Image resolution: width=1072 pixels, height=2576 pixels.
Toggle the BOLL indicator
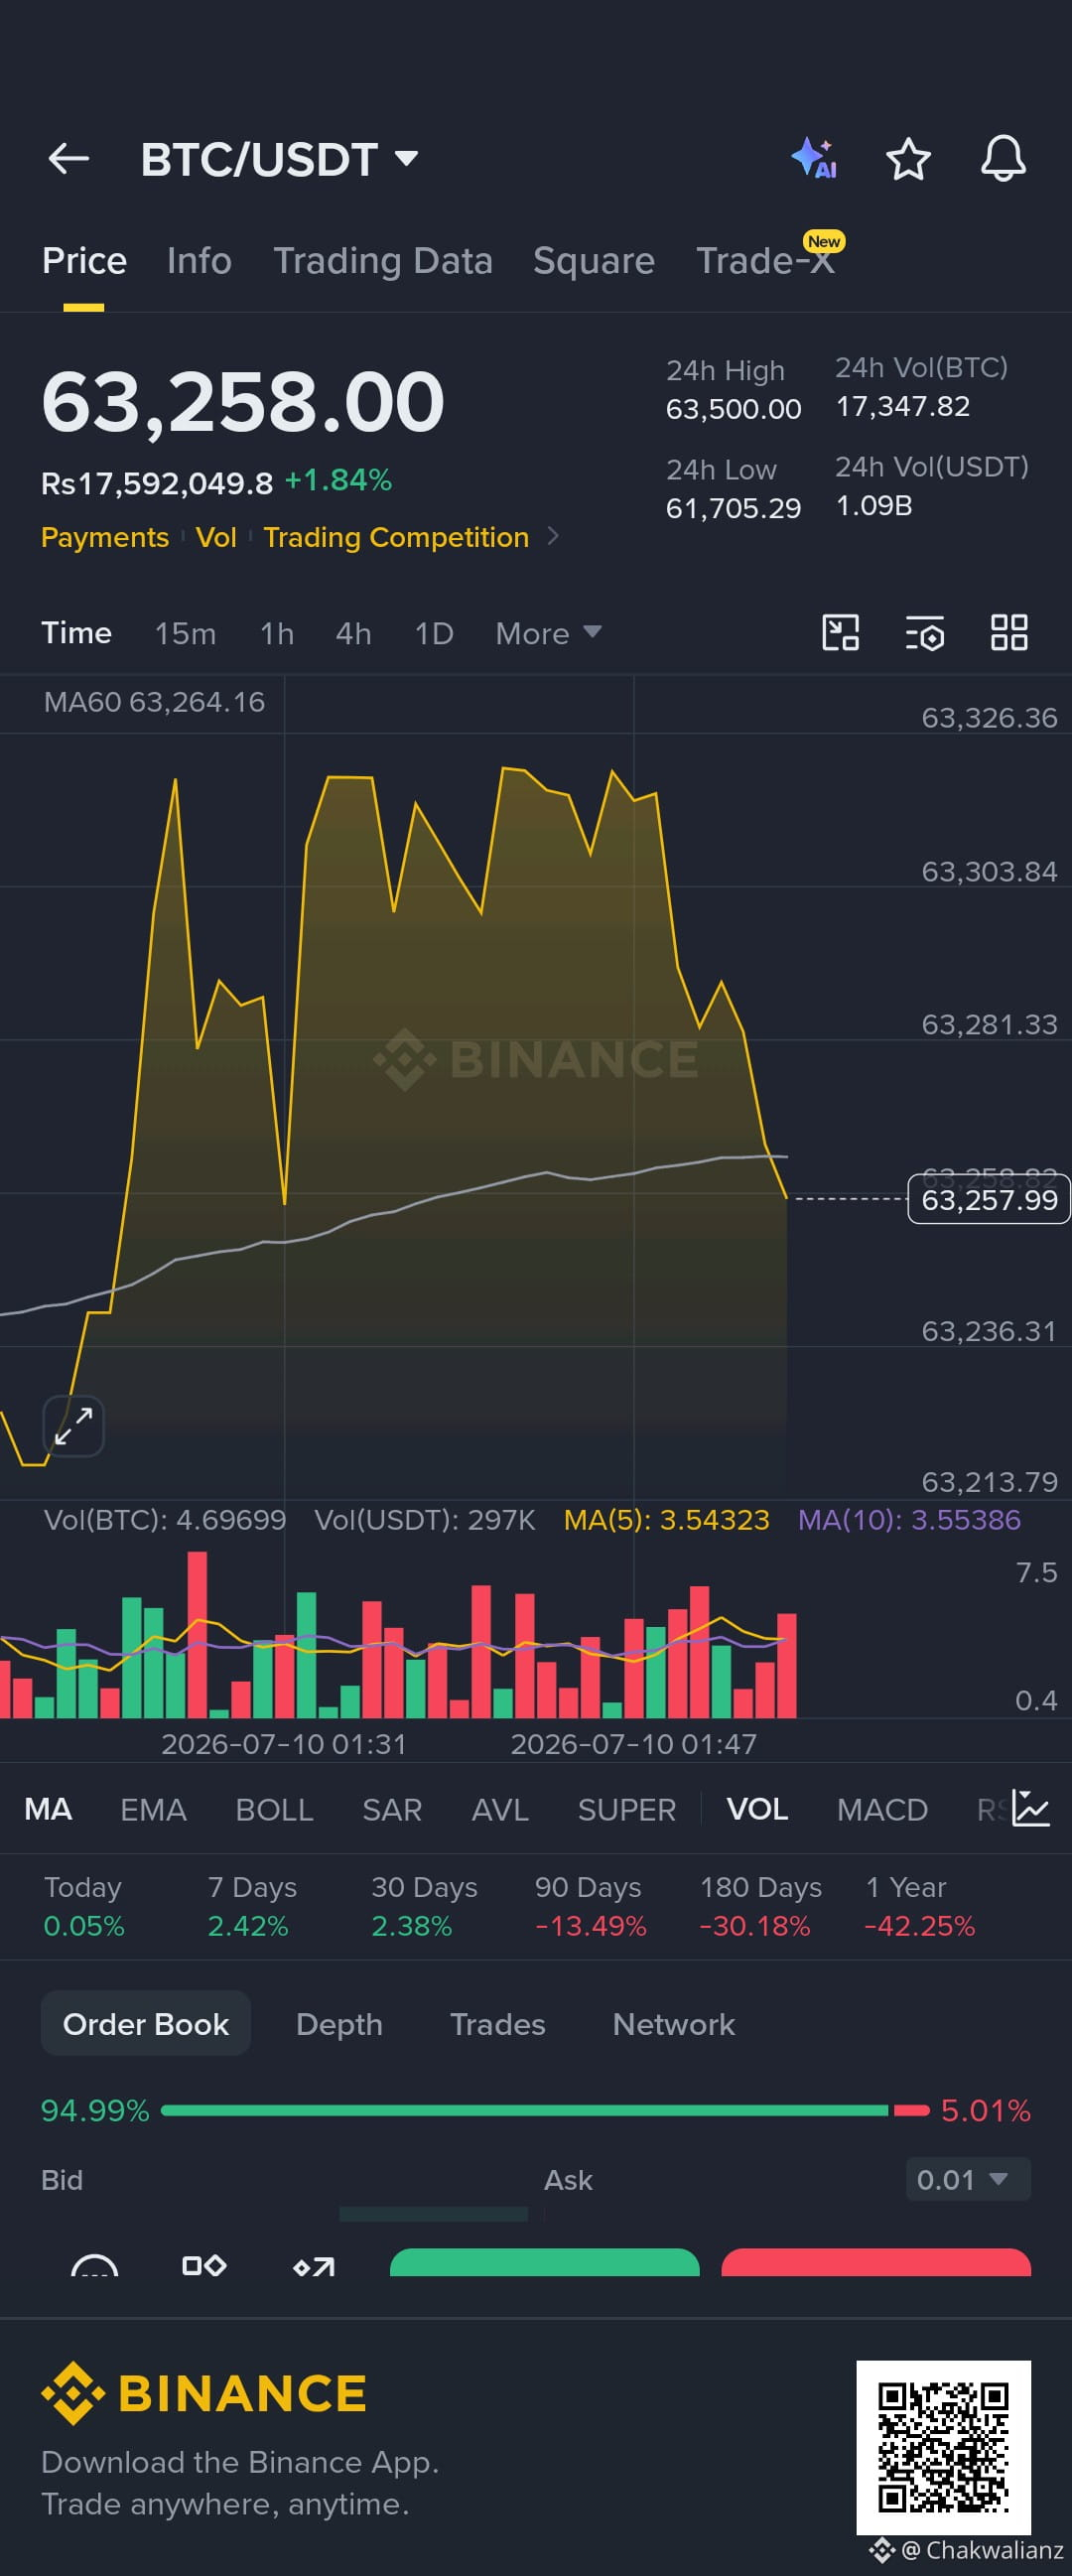(274, 1809)
